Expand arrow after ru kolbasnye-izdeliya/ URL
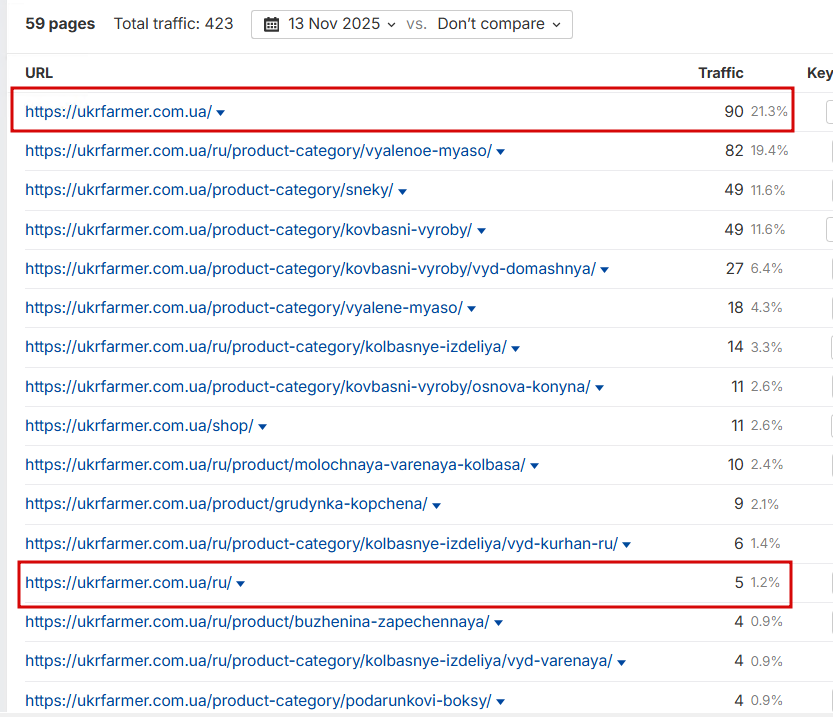This screenshot has width=833, height=717. [x=515, y=348]
